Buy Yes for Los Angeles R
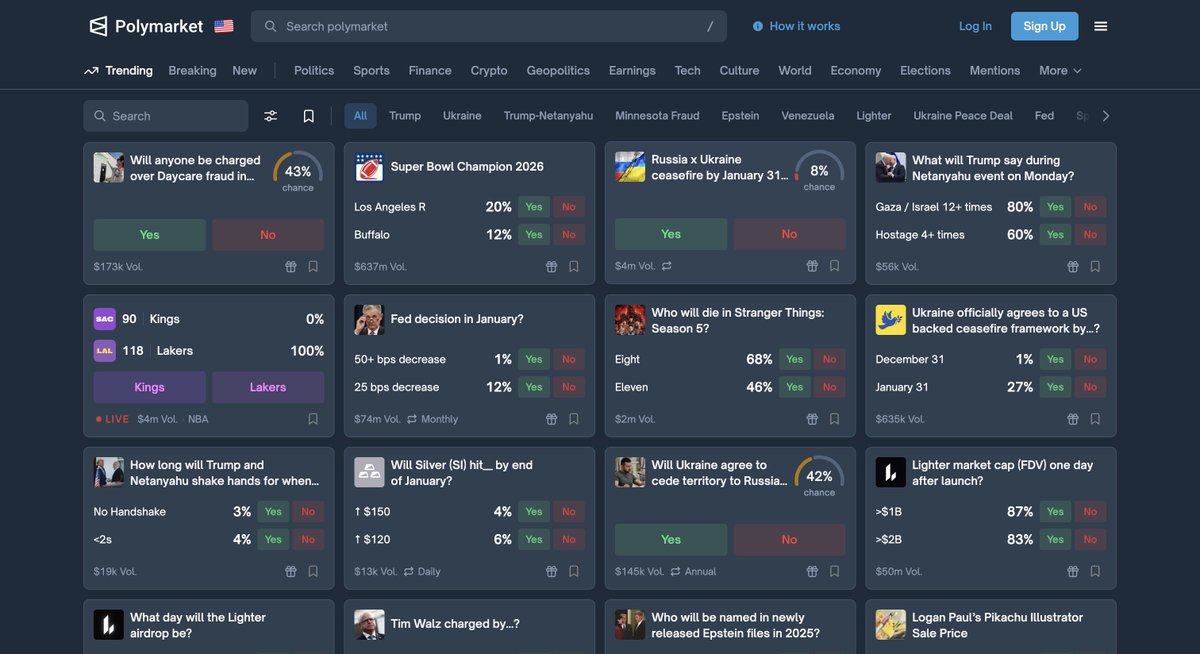 pos(534,207)
